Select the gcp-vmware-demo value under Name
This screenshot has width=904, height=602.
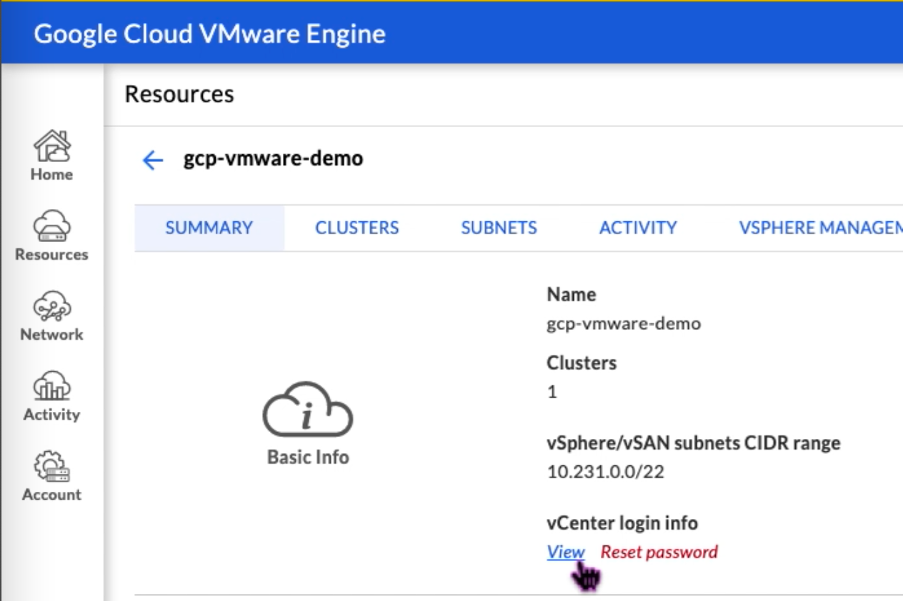pyautogui.click(x=624, y=323)
